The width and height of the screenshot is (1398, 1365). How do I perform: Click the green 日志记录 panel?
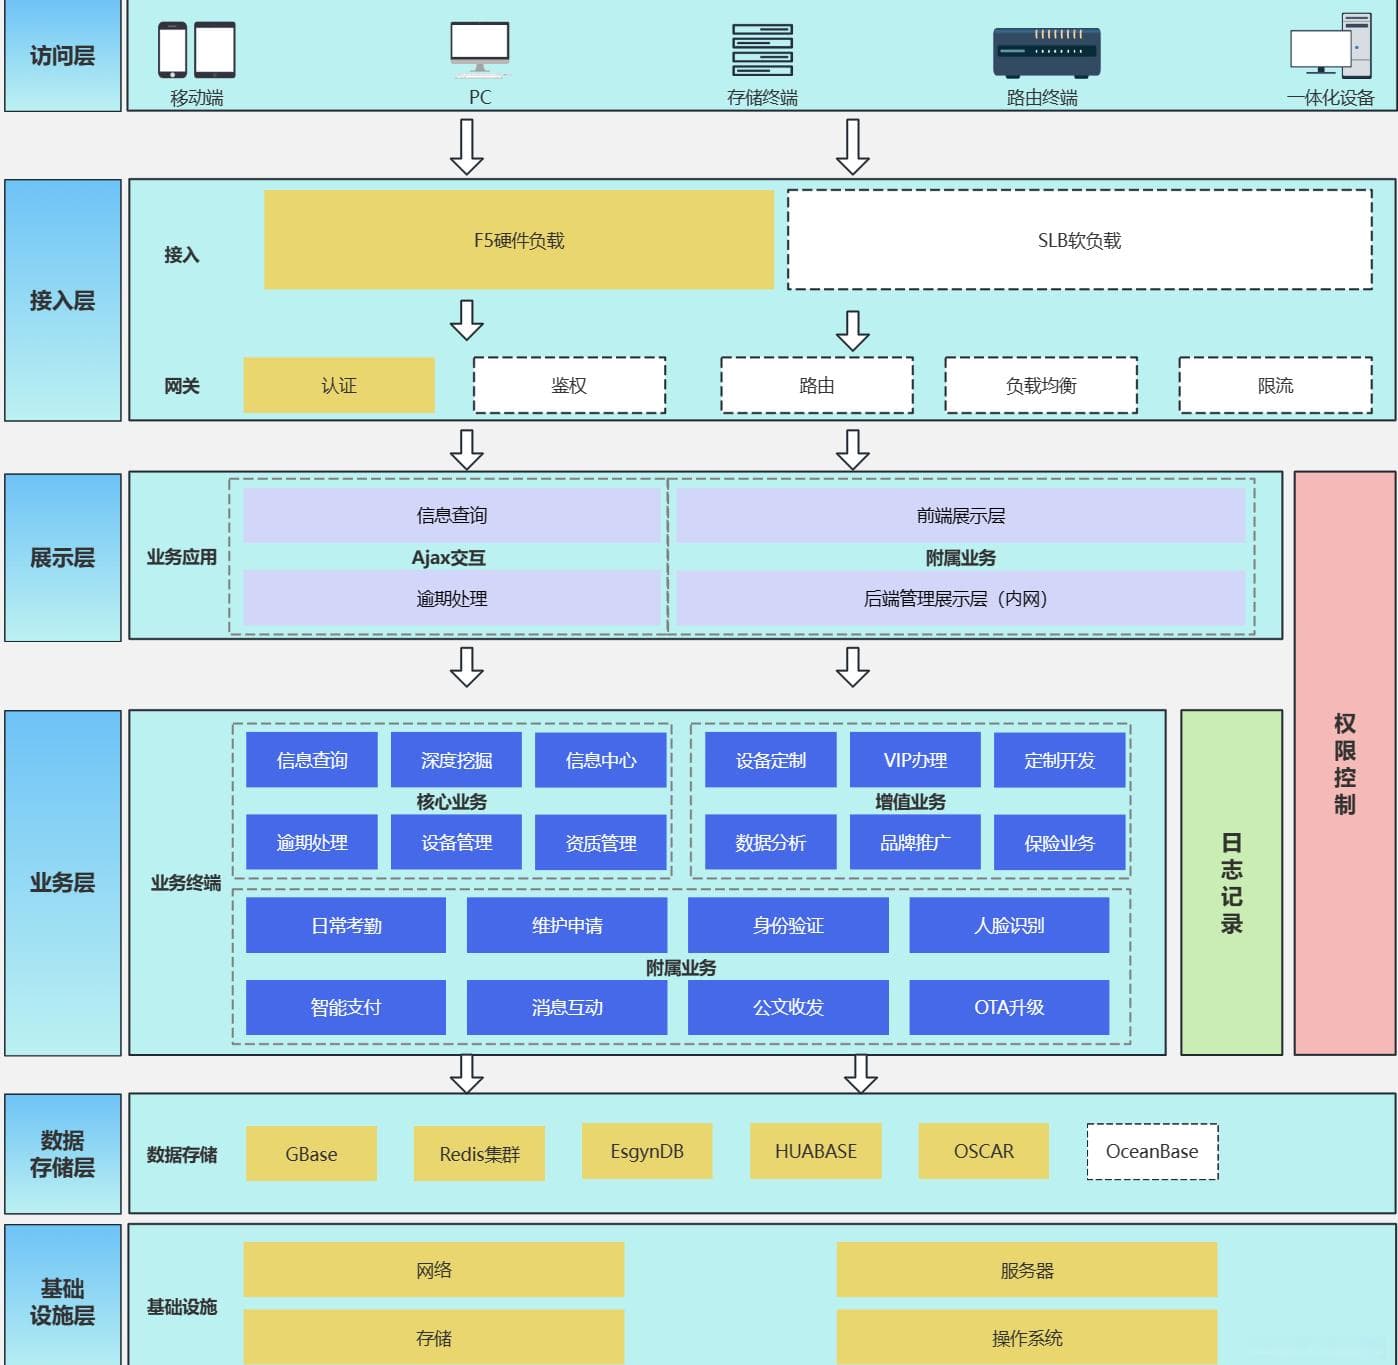point(1232,882)
